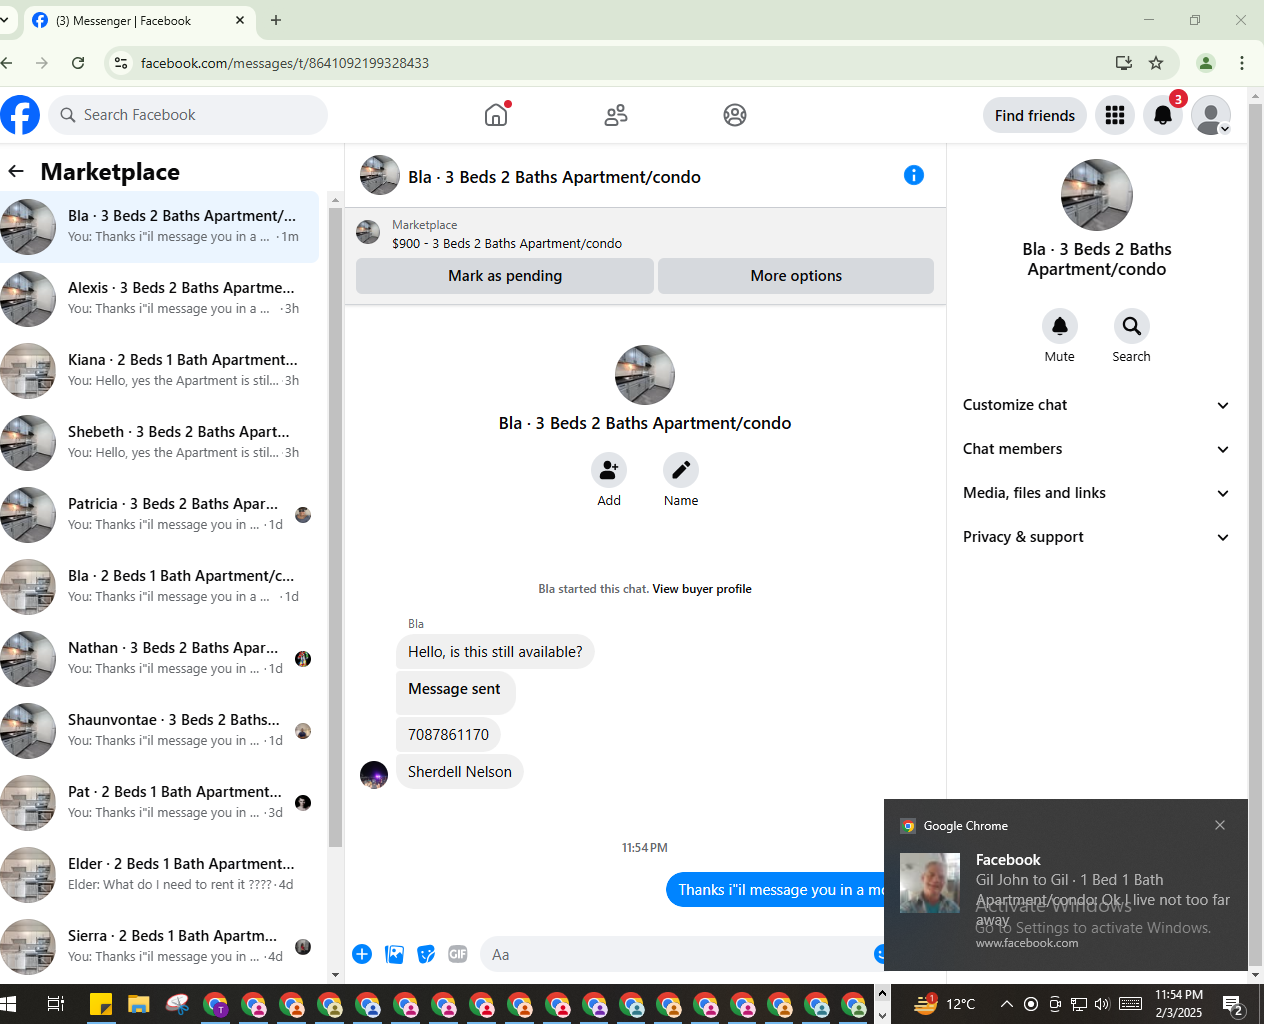The height and width of the screenshot is (1024, 1264).
Task: Open Task View on the taskbar
Action: pos(56,1004)
